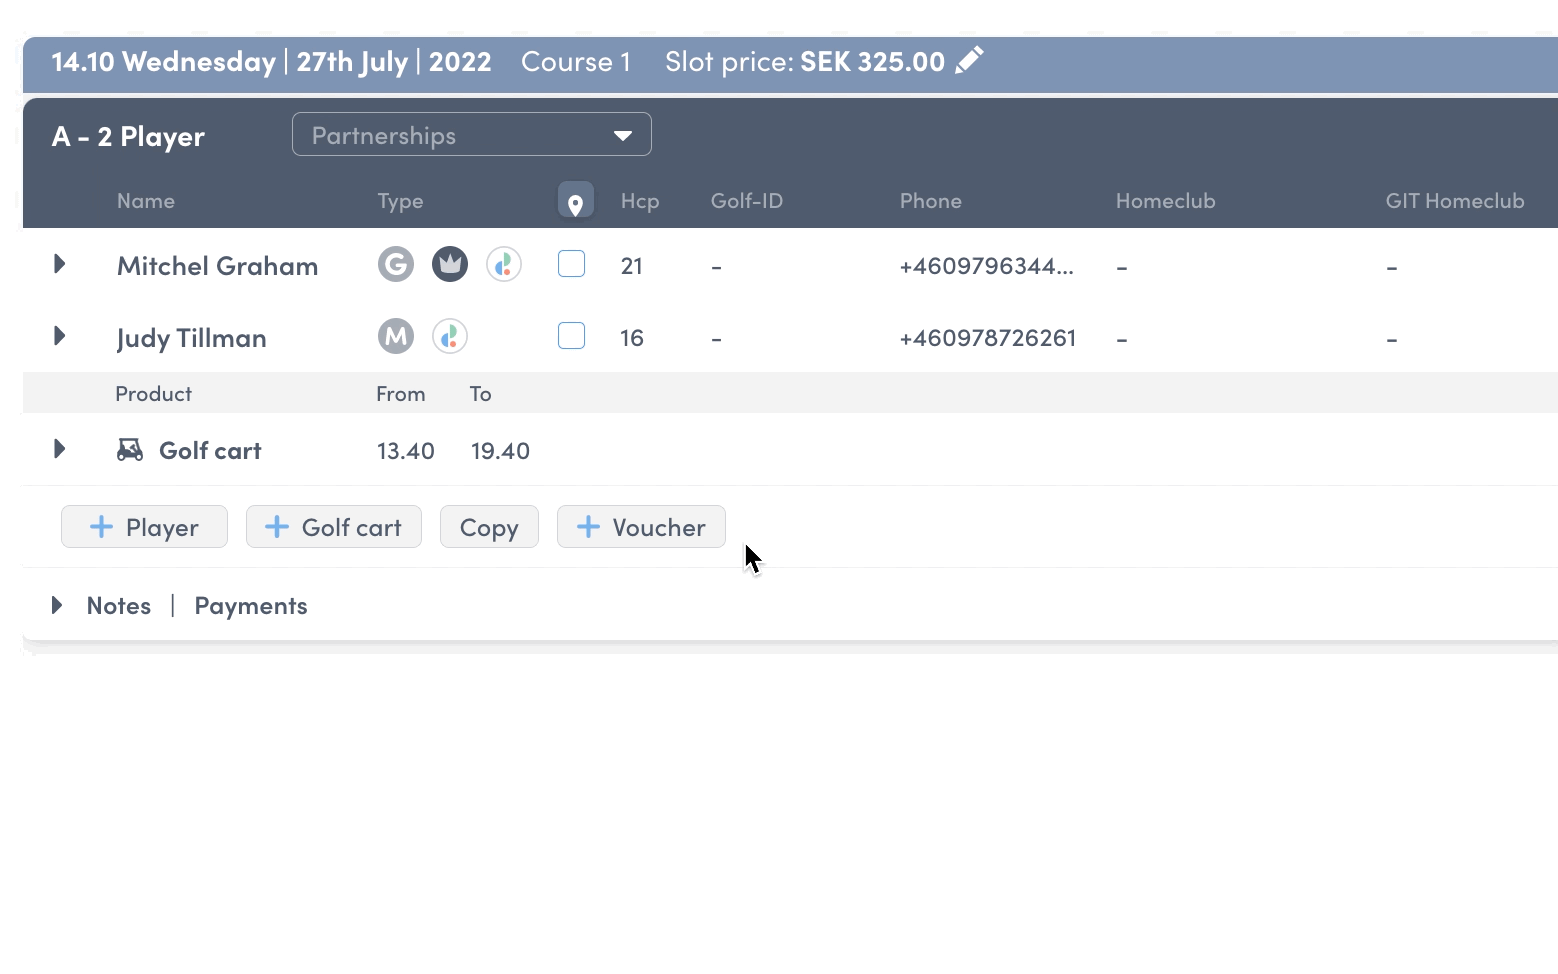Add a new Player
This screenshot has width=1558, height=974.
point(144,527)
